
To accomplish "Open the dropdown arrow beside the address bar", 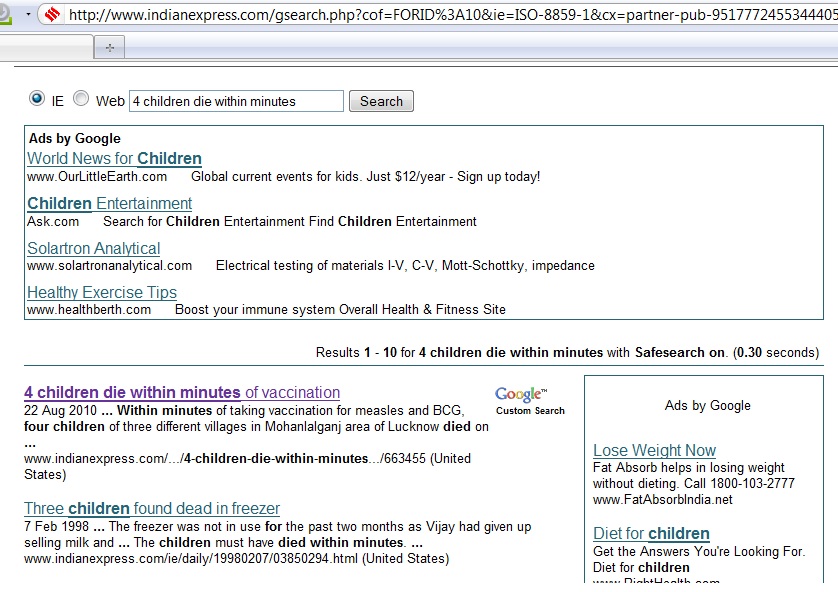I will coord(28,14).
